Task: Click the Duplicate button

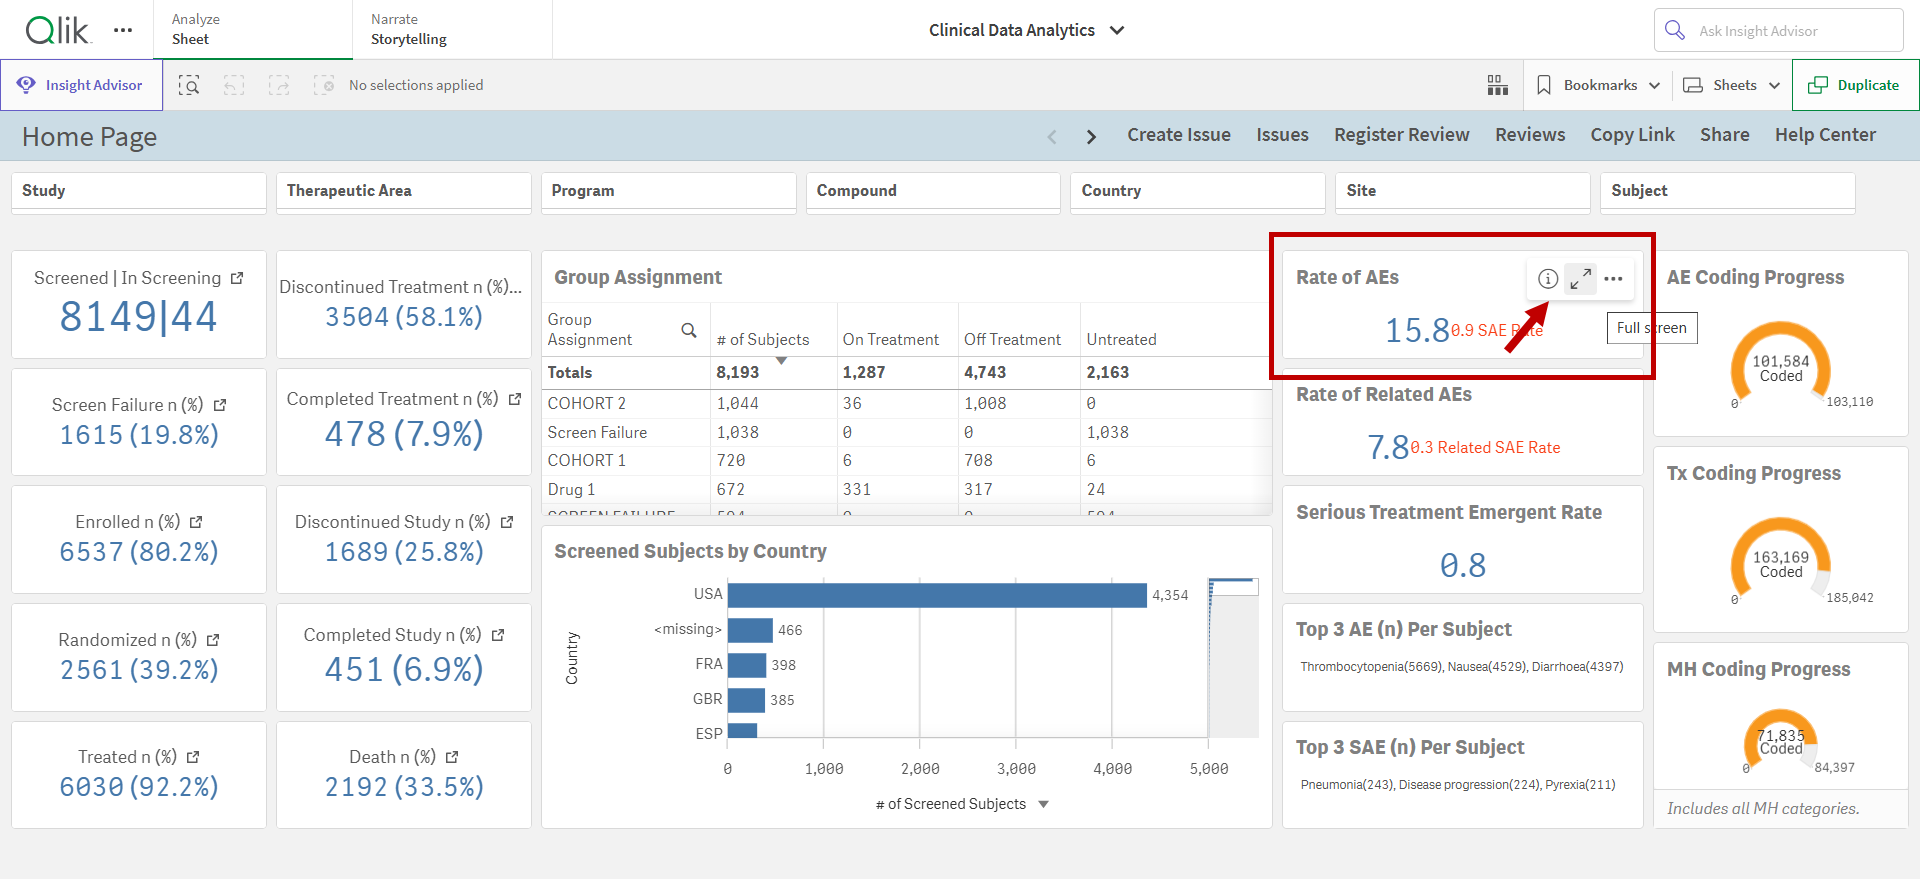Action: click(1855, 85)
